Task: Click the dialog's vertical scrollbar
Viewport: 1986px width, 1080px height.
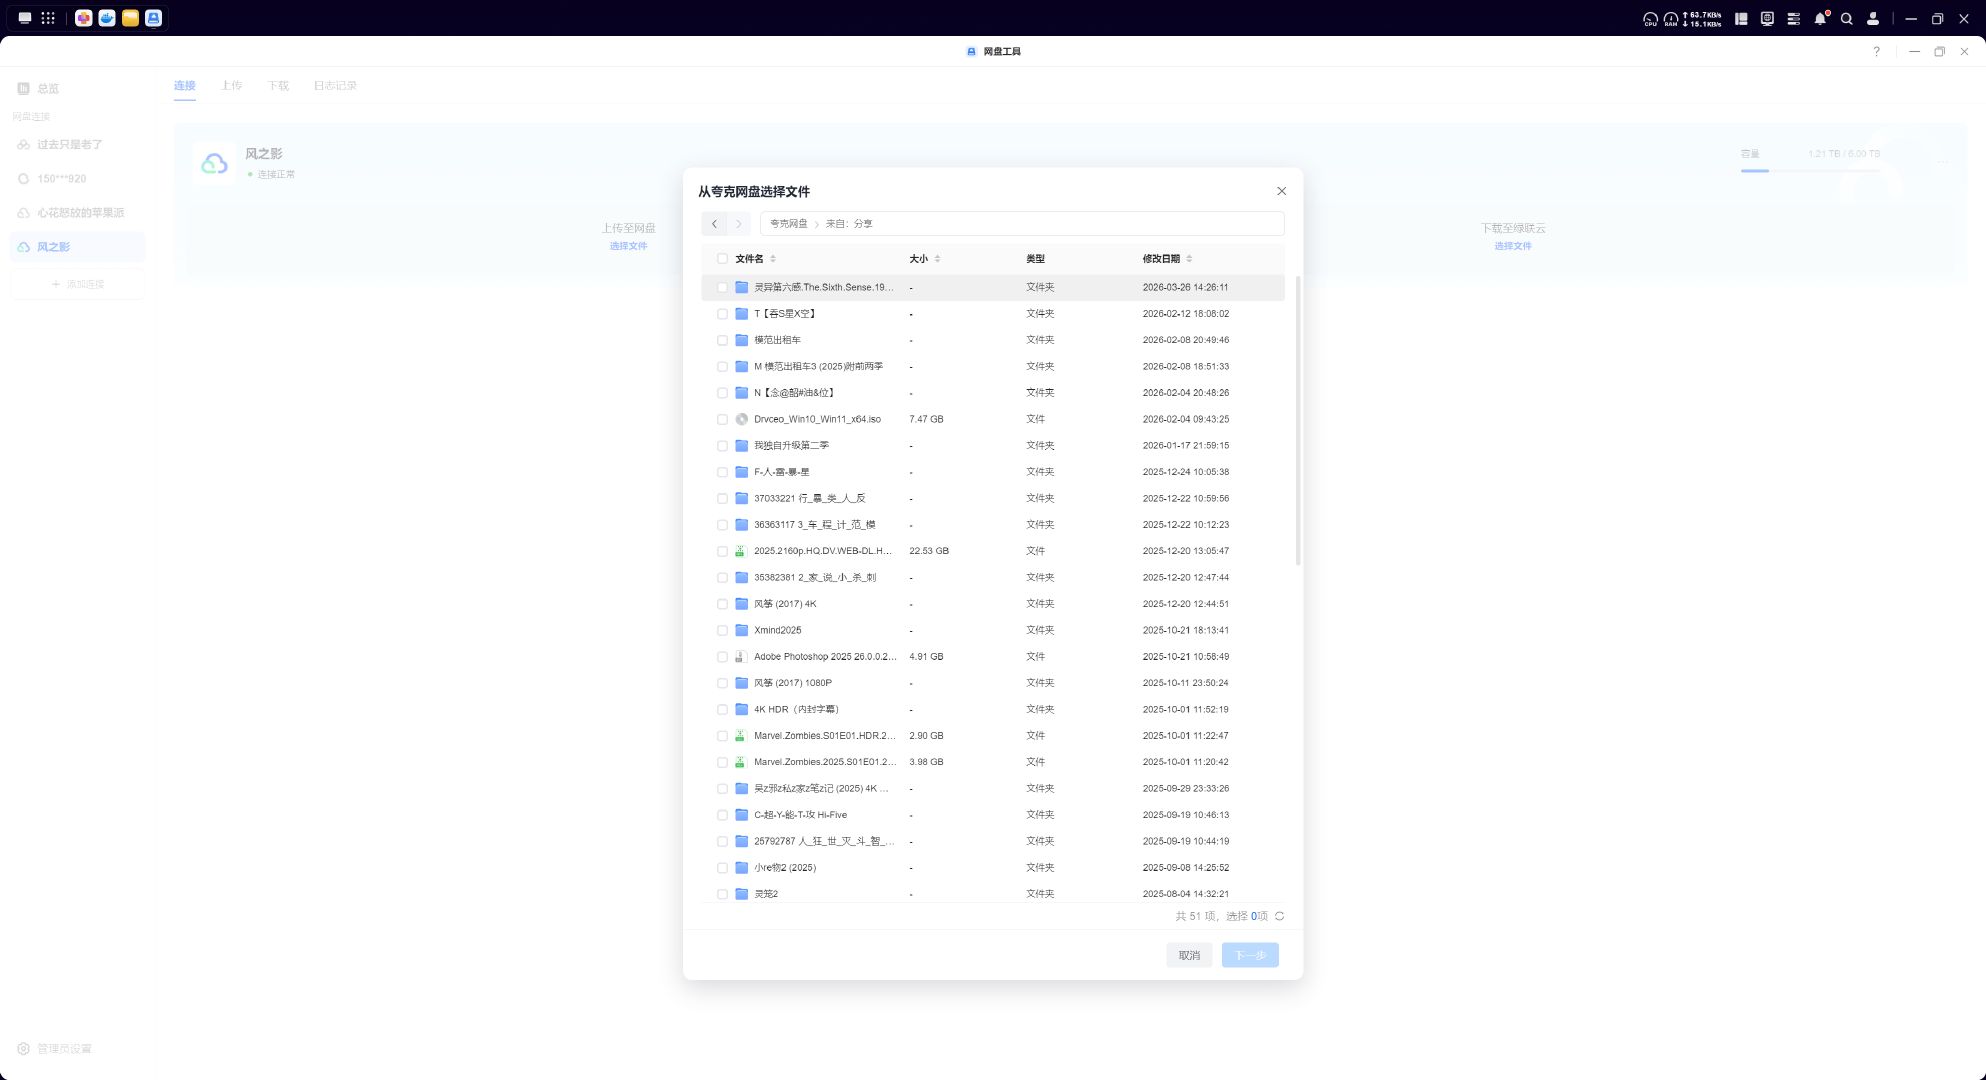Action: 1298,420
